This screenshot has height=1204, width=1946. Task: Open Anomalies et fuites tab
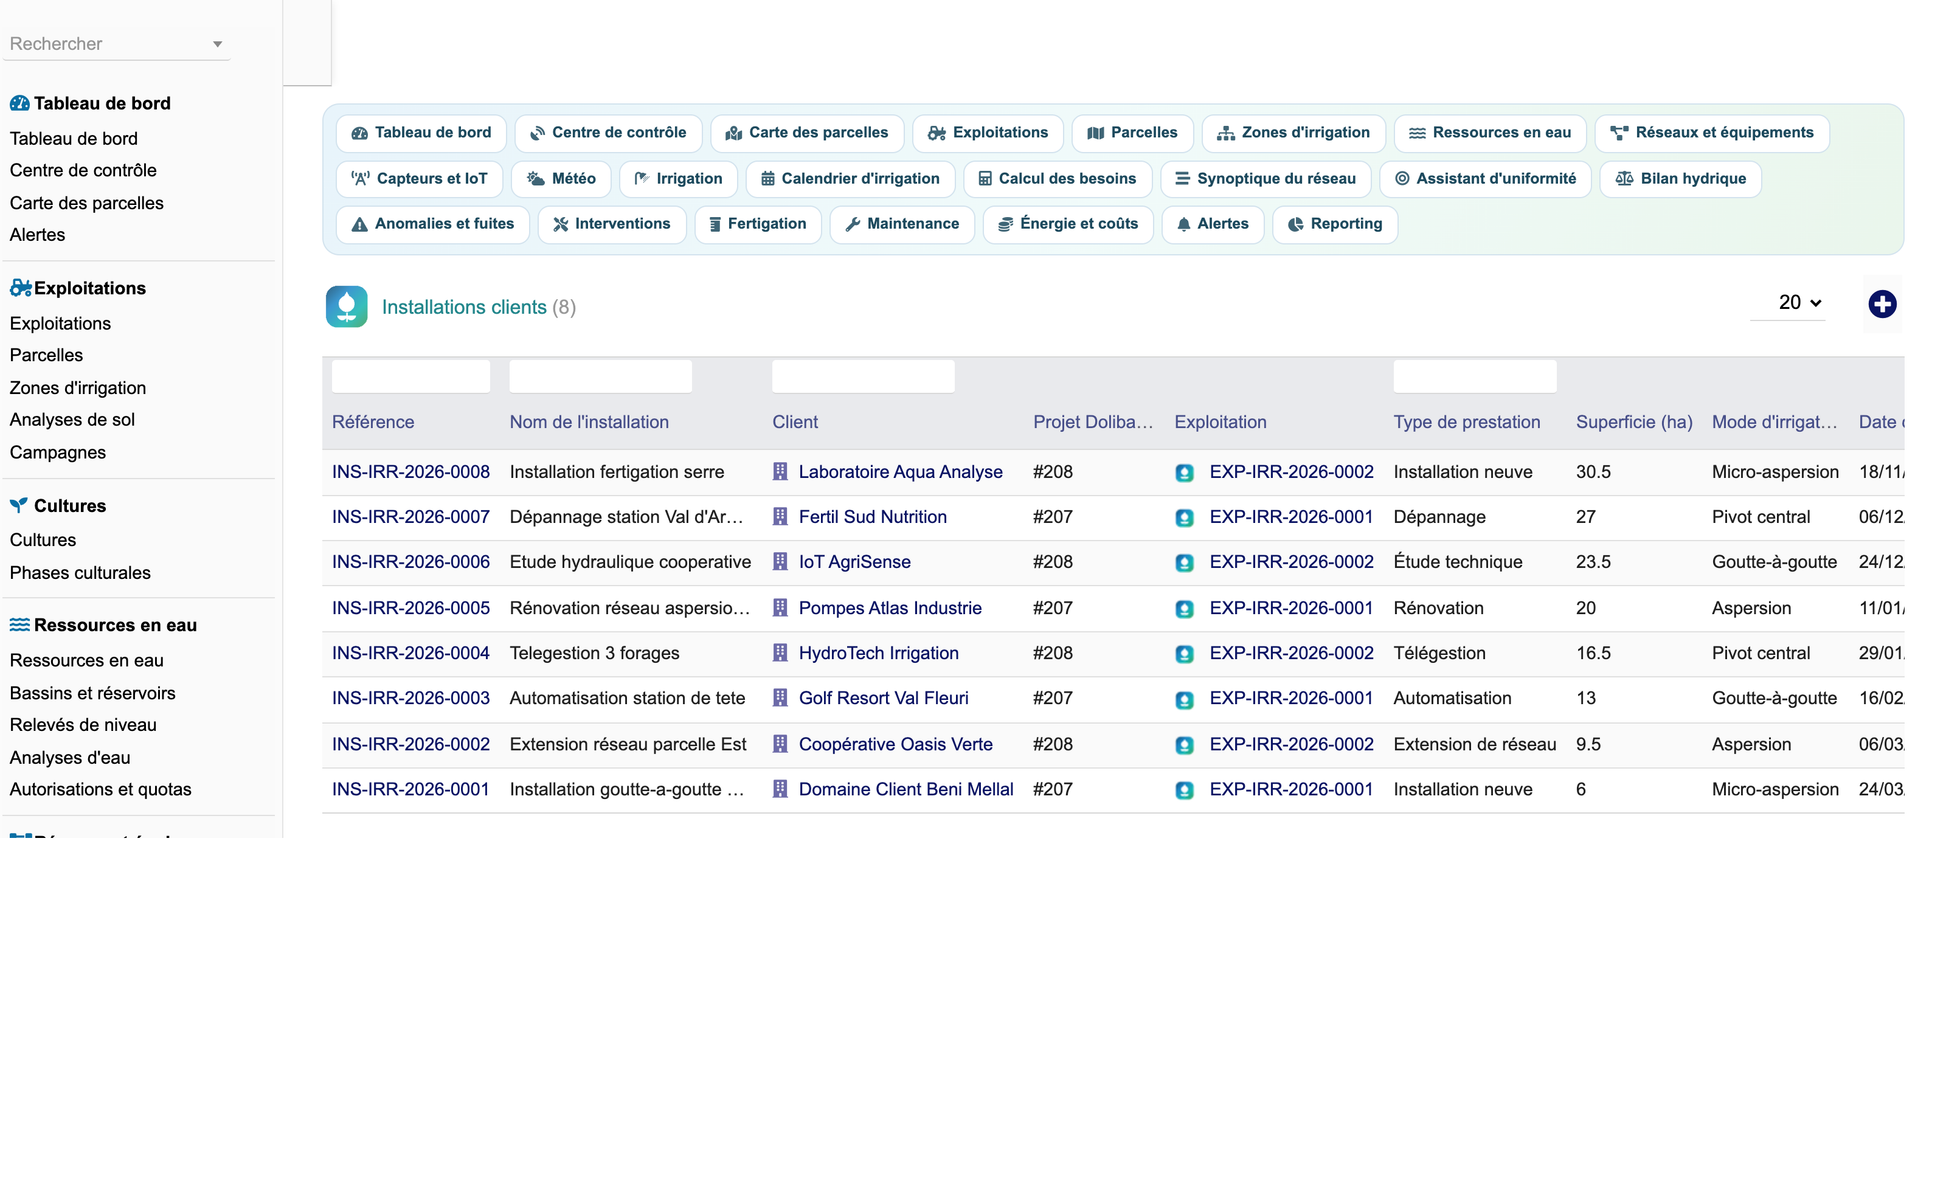[x=433, y=224]
